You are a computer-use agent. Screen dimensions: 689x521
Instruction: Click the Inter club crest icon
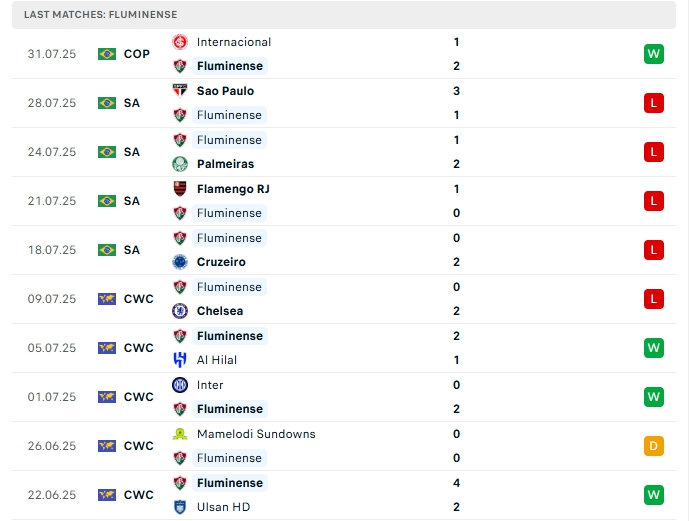pyautogui.click(x=180, y=385)
